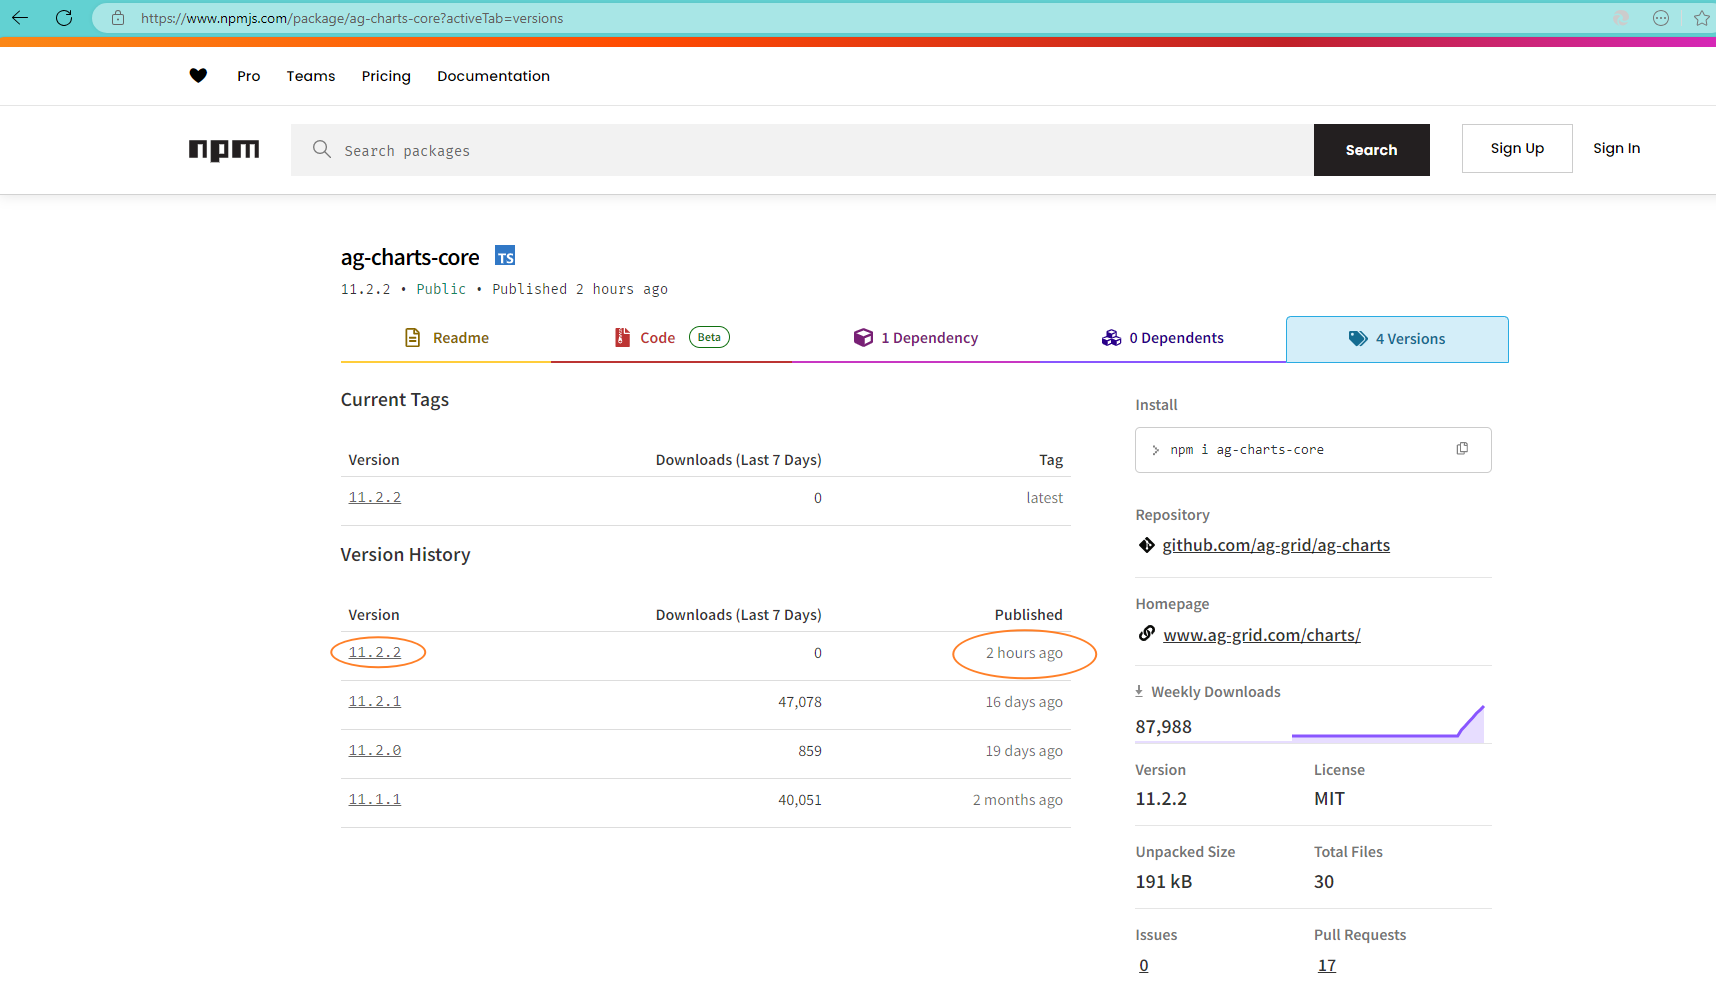Click the npm i ag-charts-core install command
The height and width of the screenshot is (984, 1716).
point(1247,450)
